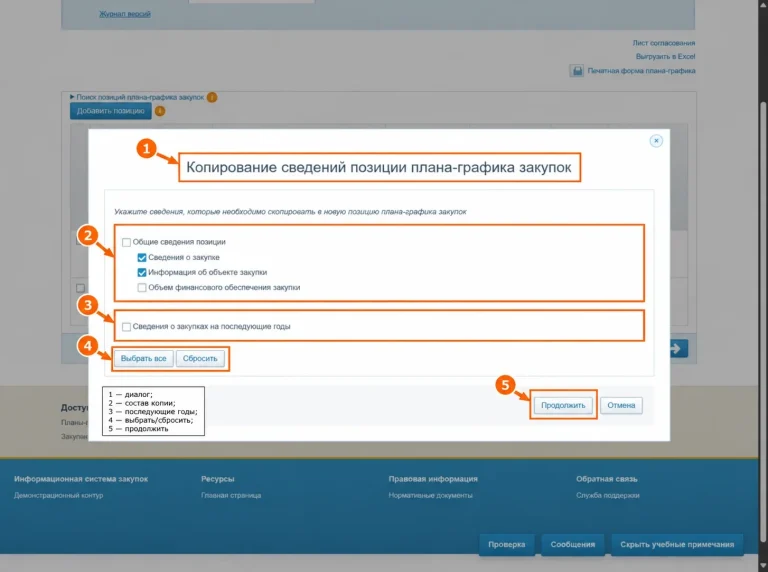
Task: Open Лист согласования link
Action: pos(664,43)
